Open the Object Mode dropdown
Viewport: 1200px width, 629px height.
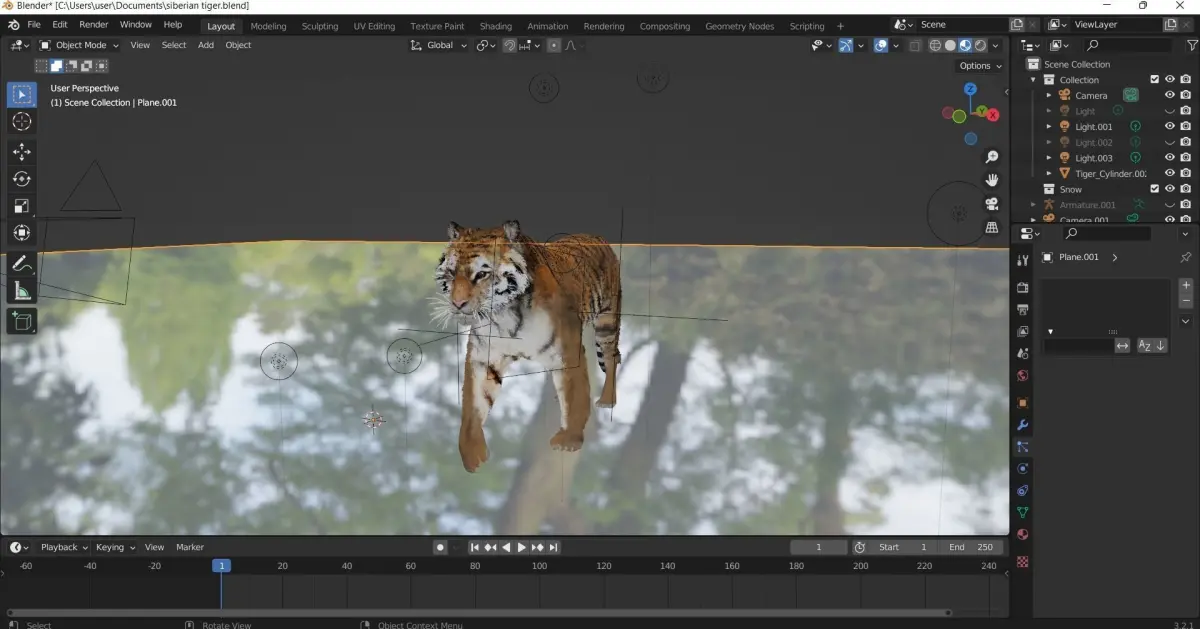tap(79, 45)
